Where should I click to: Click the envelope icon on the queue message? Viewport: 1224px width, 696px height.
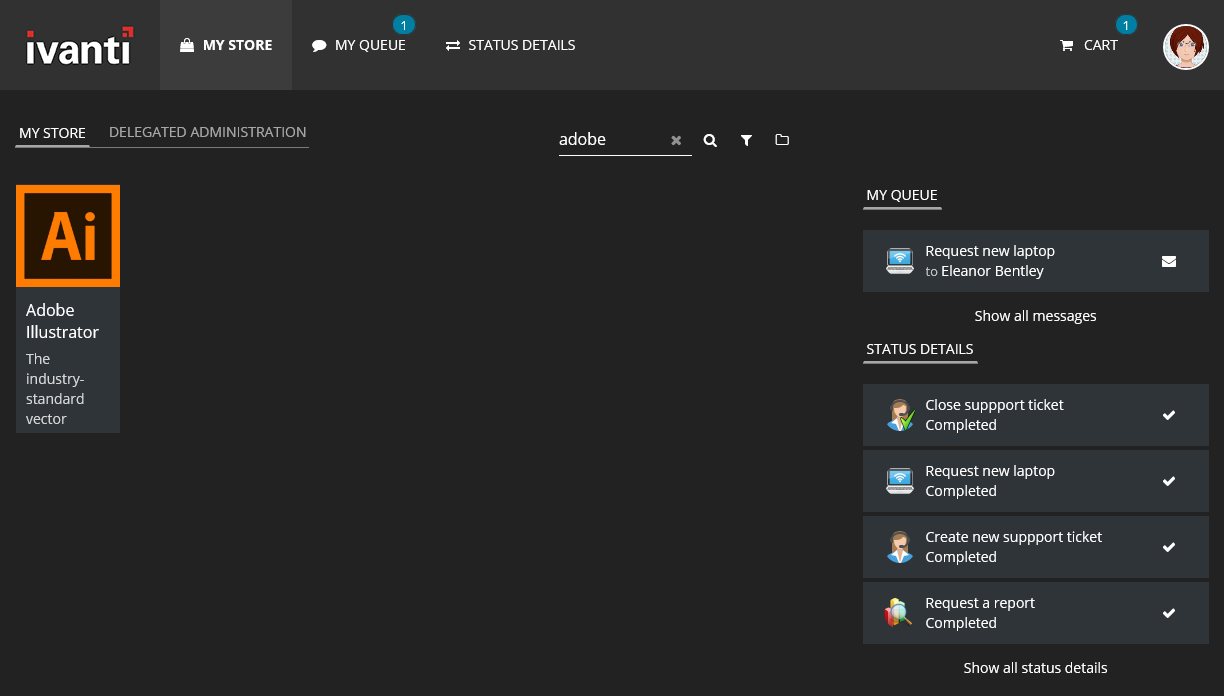point(1169,262)
